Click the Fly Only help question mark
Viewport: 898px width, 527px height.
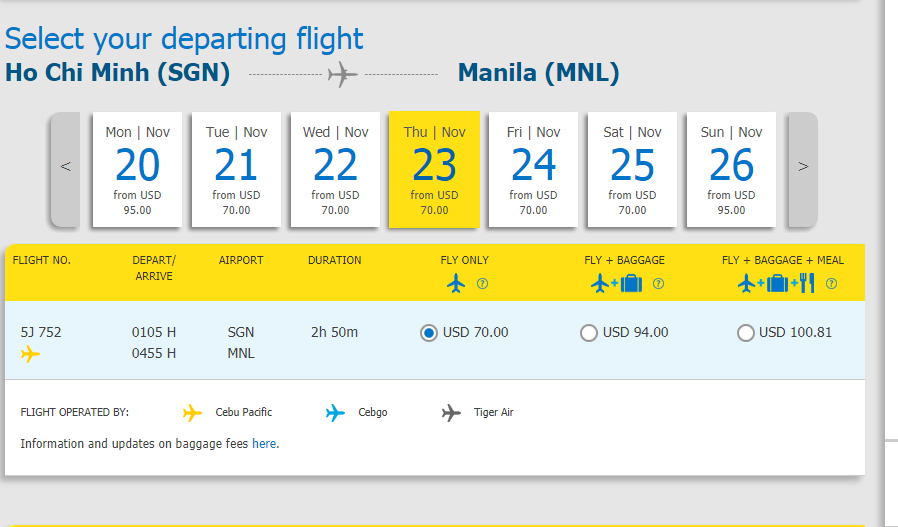tap(482, 284)
